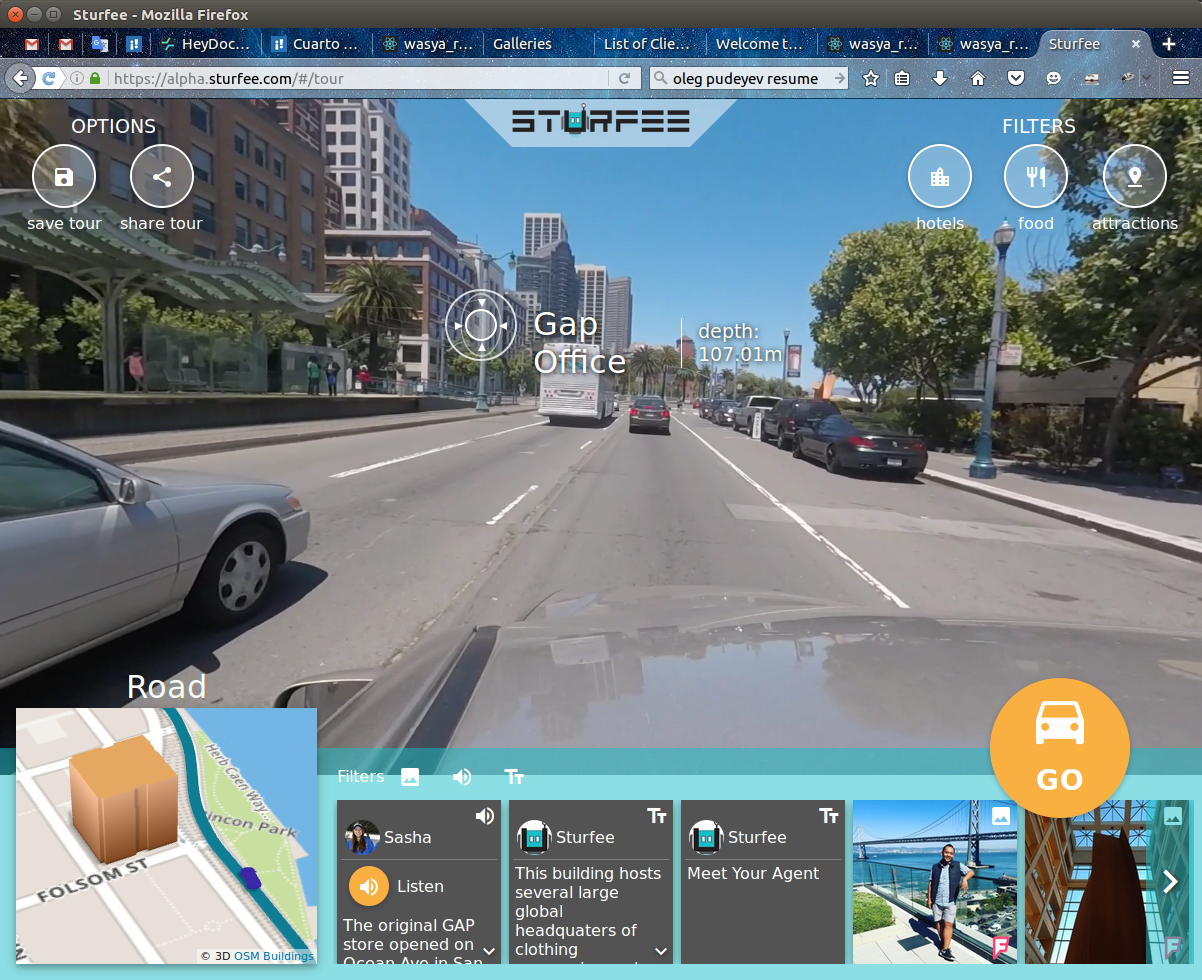
Task: Enable the attractions filter
Action: click(x=1134, y=177)
